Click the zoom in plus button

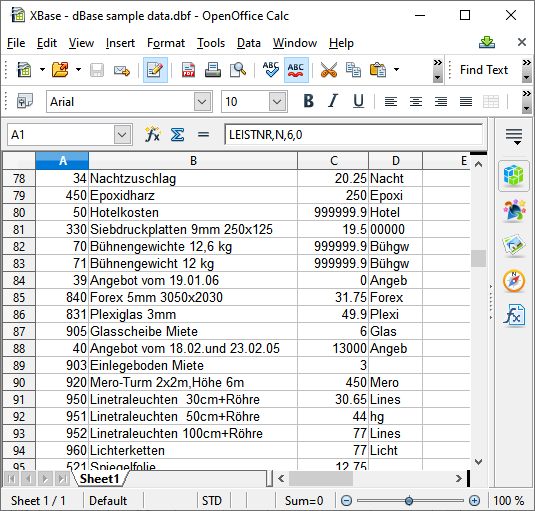(474, 501)
